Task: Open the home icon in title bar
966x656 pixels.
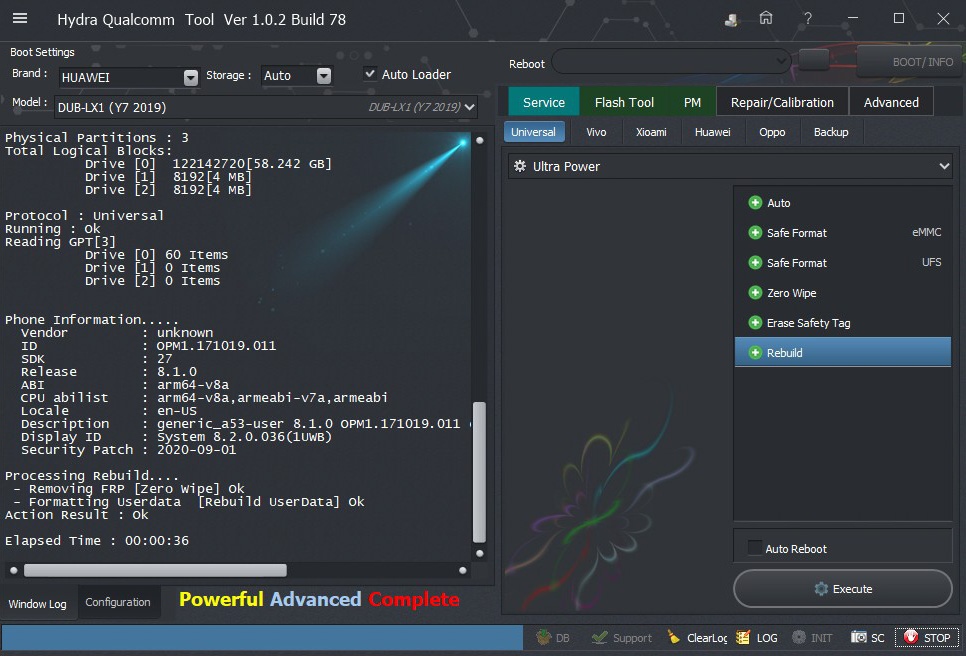Action: click(x=766, y=18)
